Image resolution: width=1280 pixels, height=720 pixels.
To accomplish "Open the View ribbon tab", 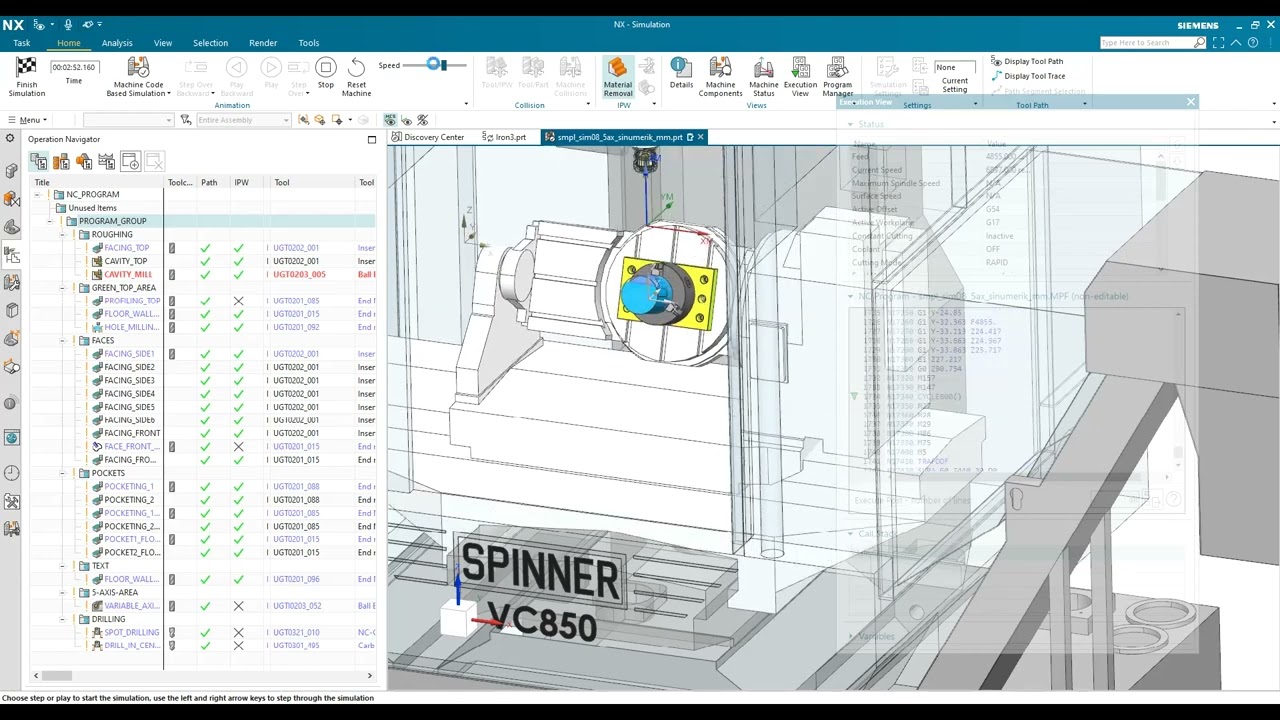I will coord(163,43).
